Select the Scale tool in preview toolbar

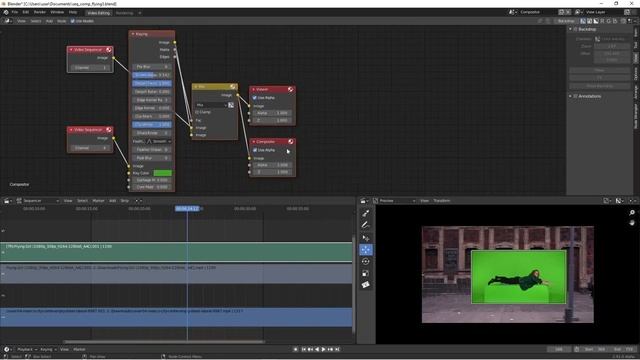pyautogui.click(x=366, y=273)
